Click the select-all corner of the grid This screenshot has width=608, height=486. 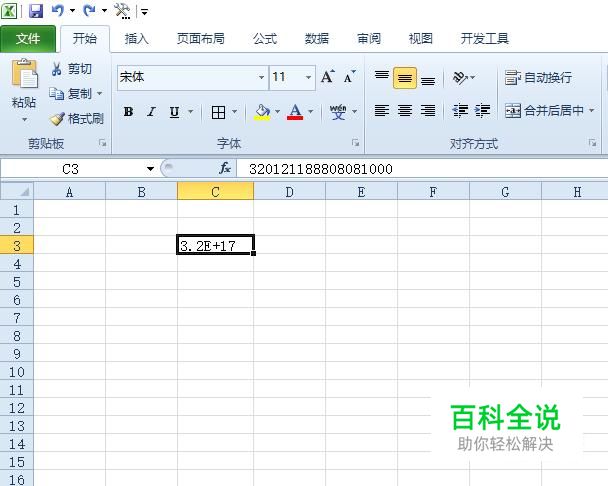tap(17, 191)
